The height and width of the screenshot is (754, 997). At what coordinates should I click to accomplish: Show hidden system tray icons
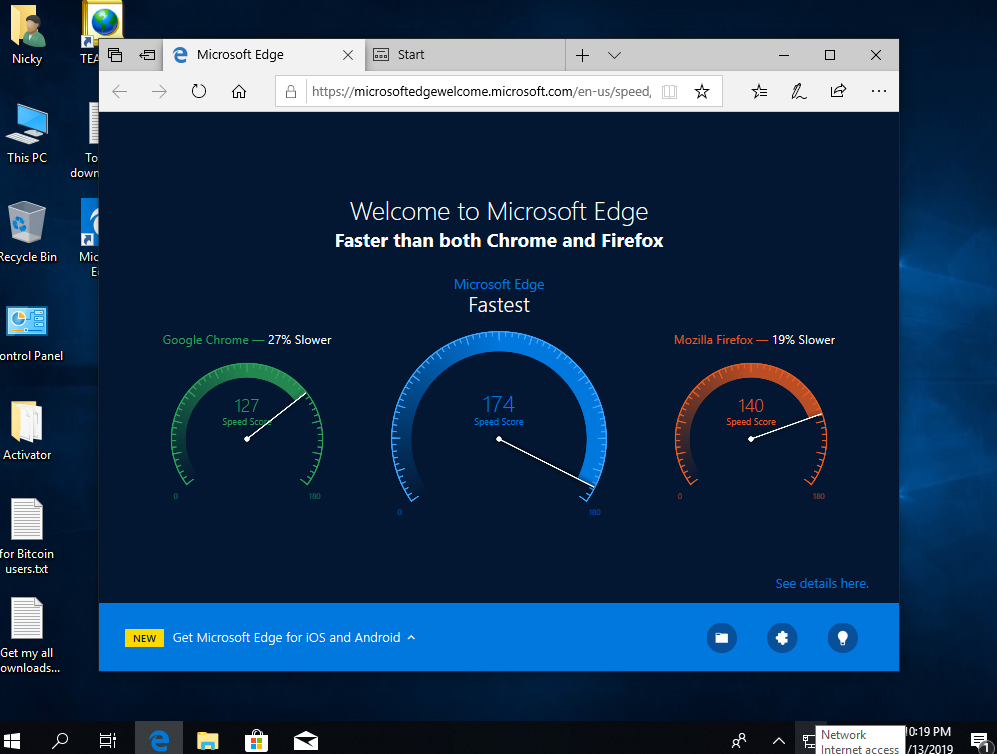tap(778, 741)
